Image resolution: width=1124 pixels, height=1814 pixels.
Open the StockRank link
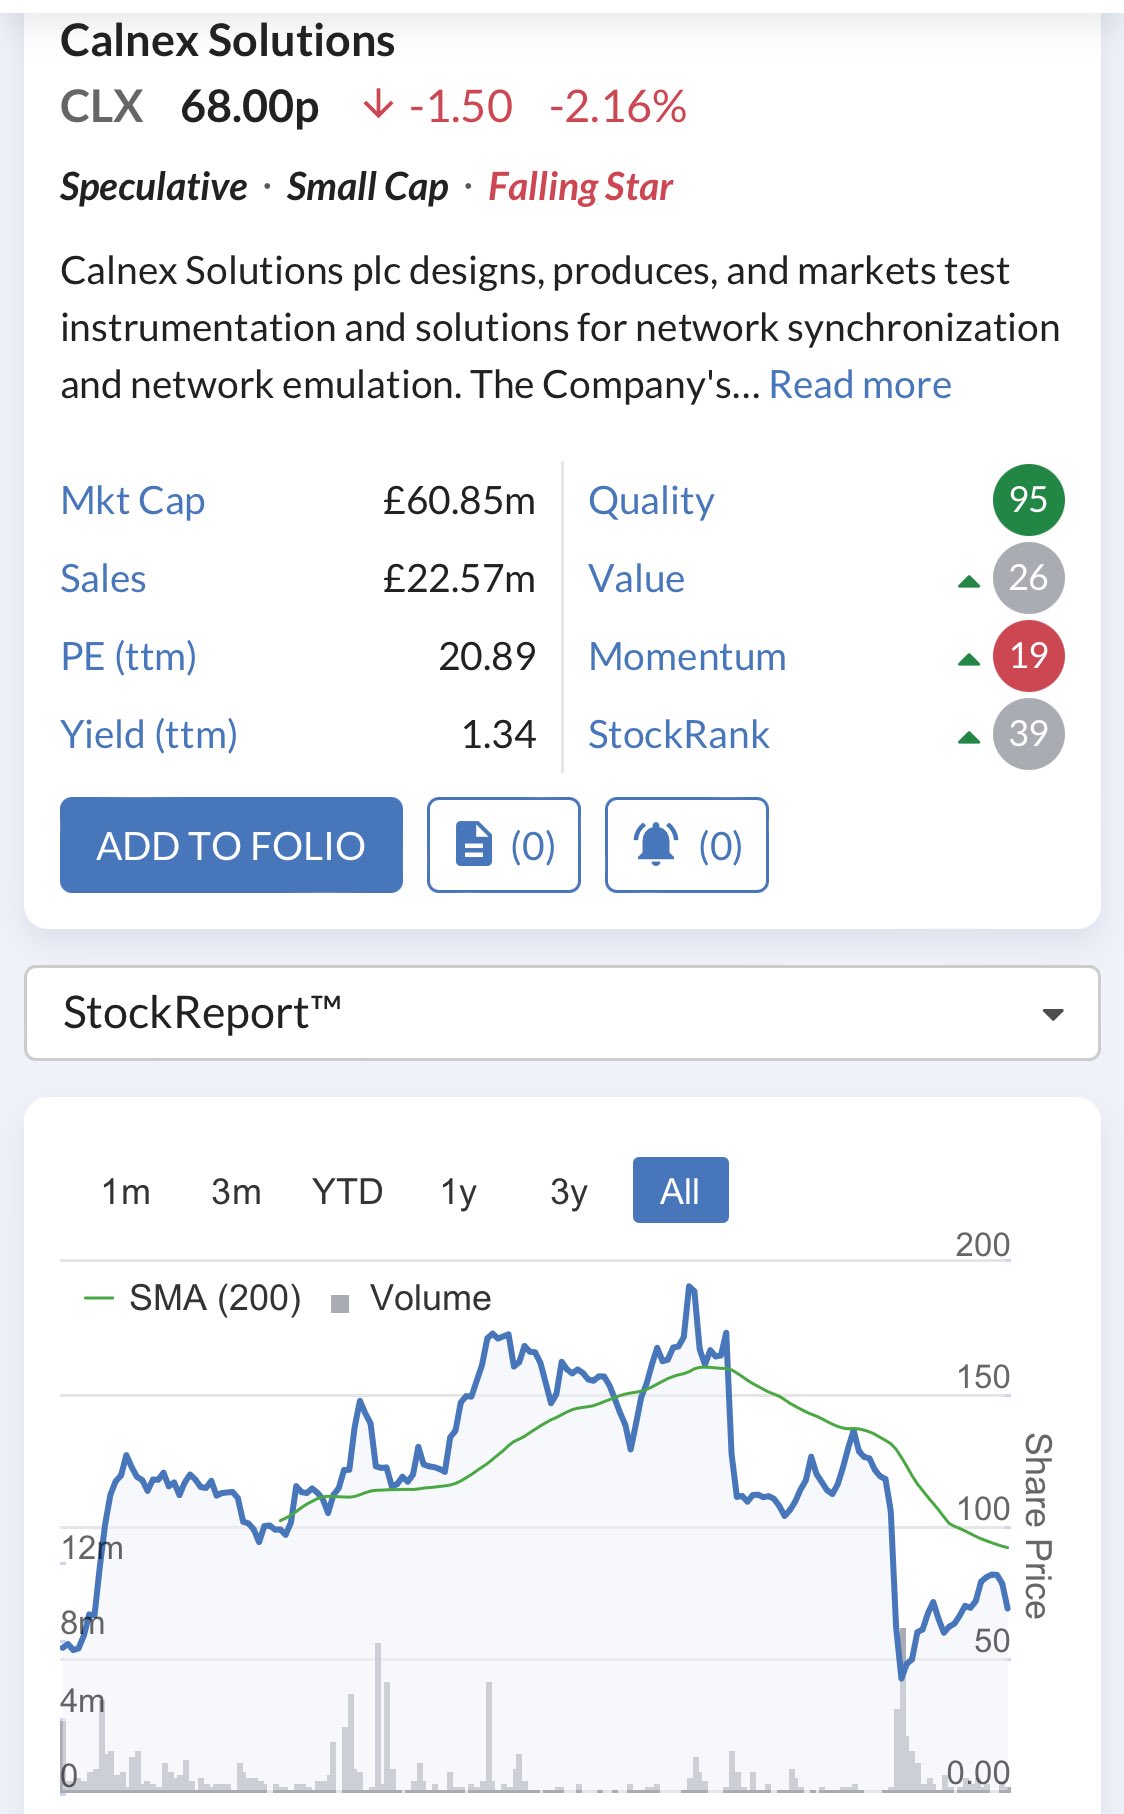[x=678, y=734]
